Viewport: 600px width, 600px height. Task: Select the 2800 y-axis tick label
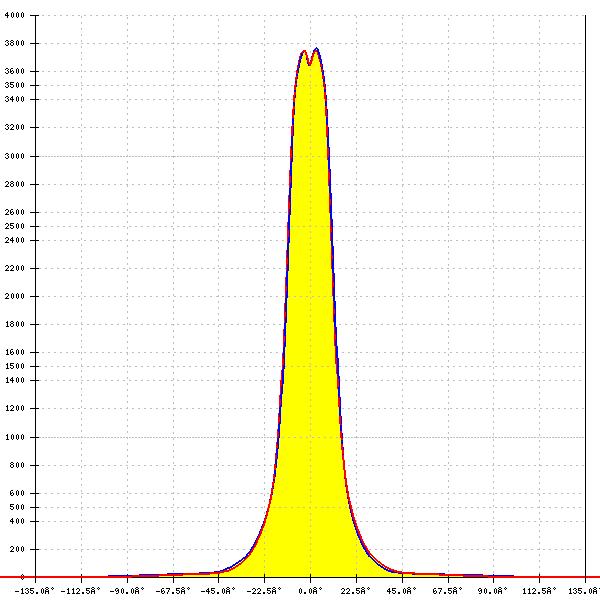click(x=15, y=184)
